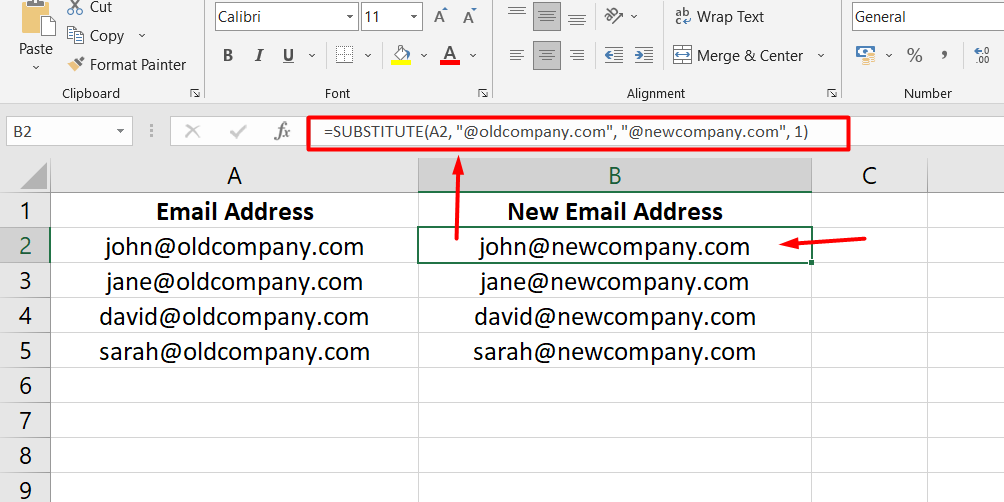This screenshot has width=1004, height=502.
Task: Click the Enter checkmark formula button
Action: click(238, 131)
